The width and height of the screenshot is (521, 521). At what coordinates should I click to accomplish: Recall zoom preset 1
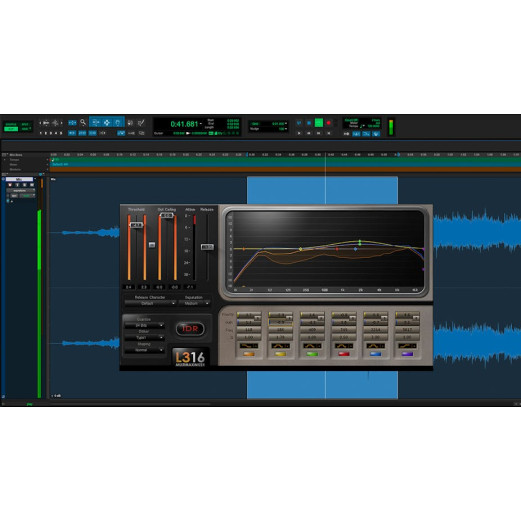40,133
